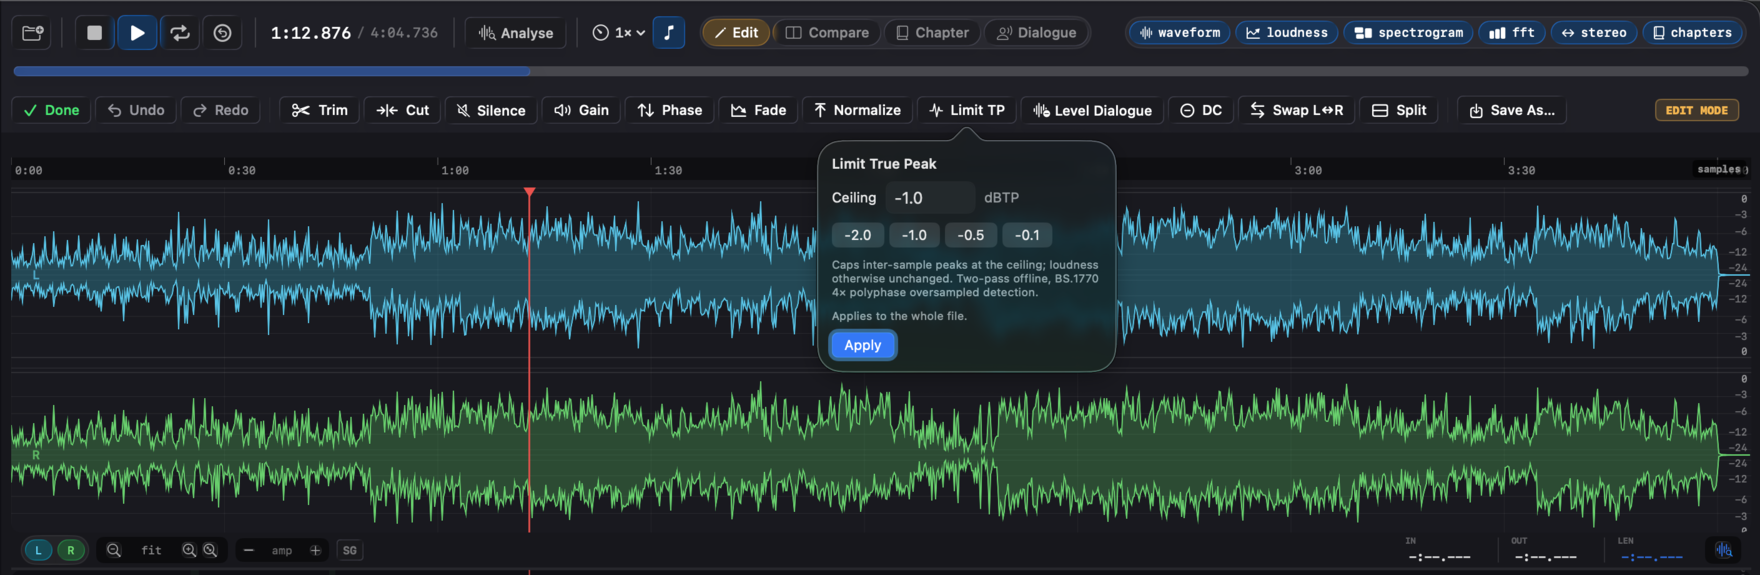Viewport: 1760px width, 575px height.
Task: Toggle the chapters view
Action: 1692,33
